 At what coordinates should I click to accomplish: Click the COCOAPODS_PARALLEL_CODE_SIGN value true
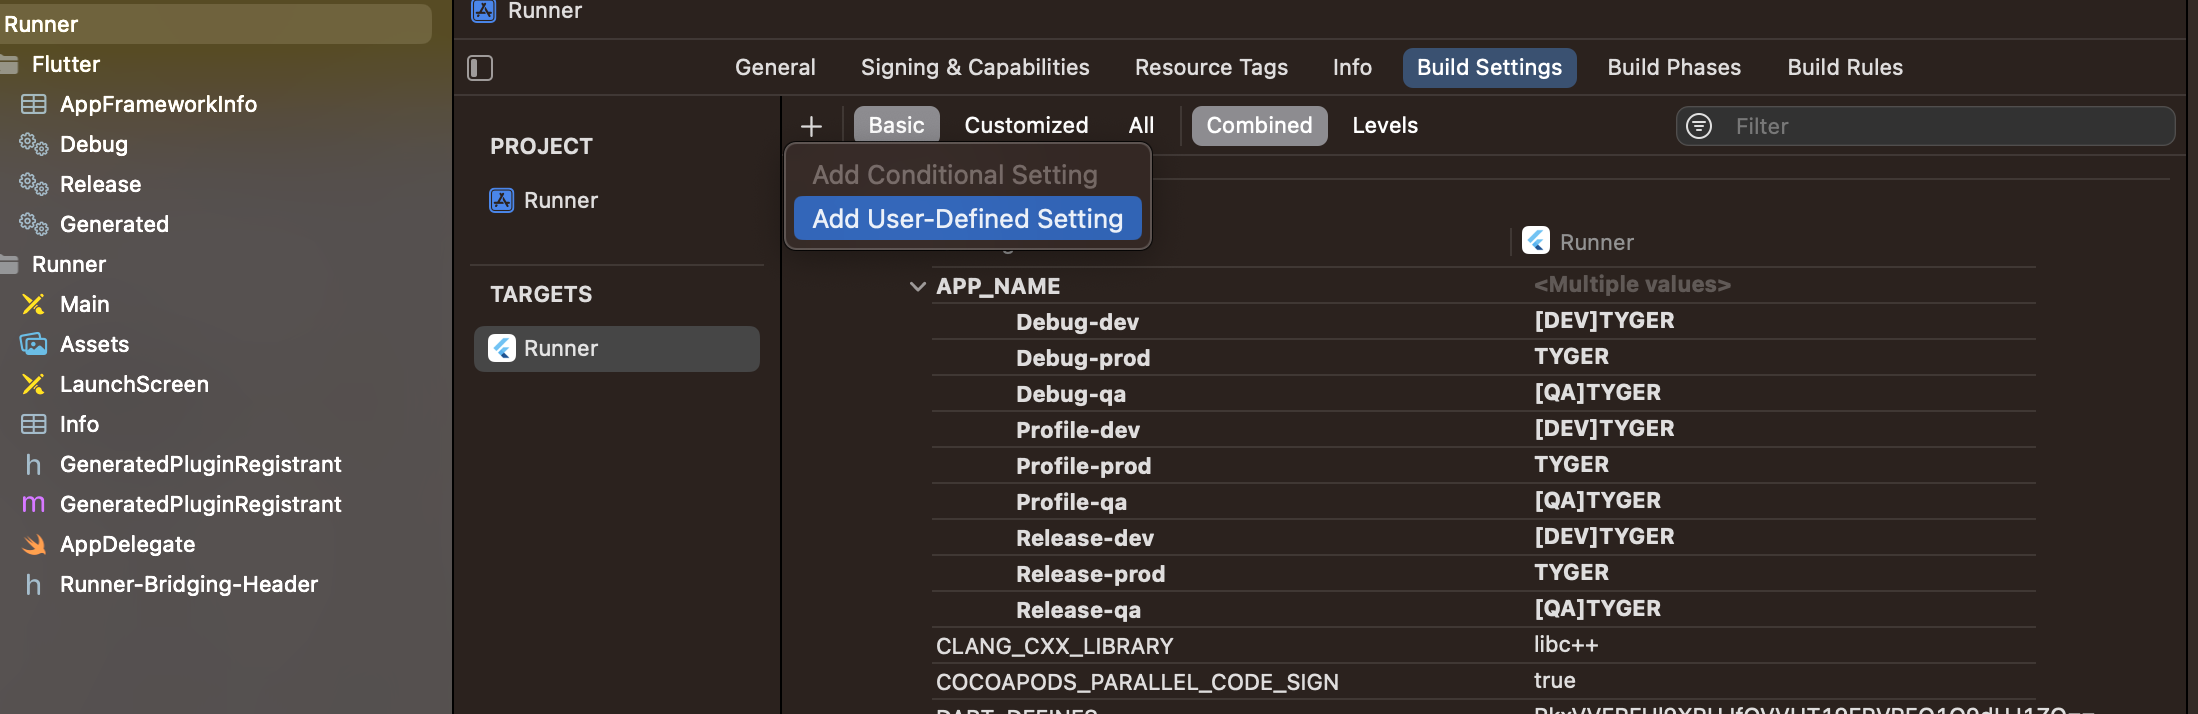coord(1555,681)
